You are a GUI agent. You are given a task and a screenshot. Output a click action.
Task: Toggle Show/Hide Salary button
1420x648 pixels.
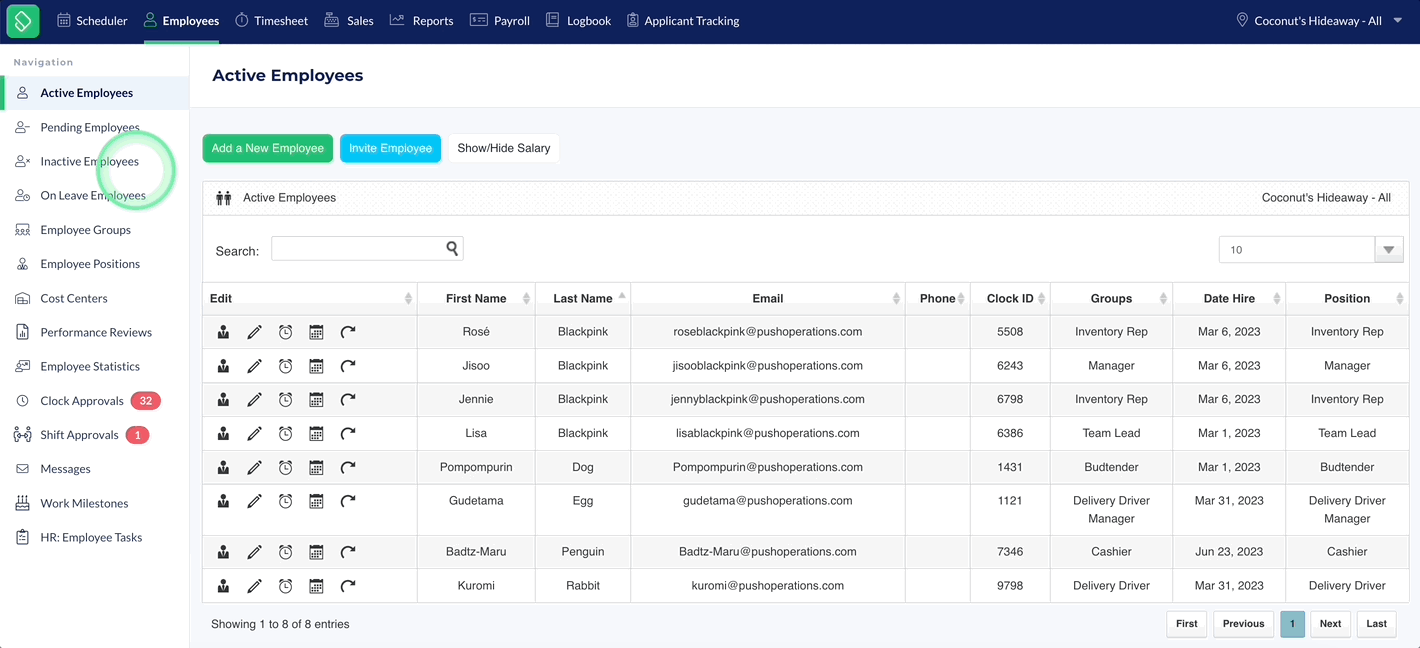click(504, 148)
